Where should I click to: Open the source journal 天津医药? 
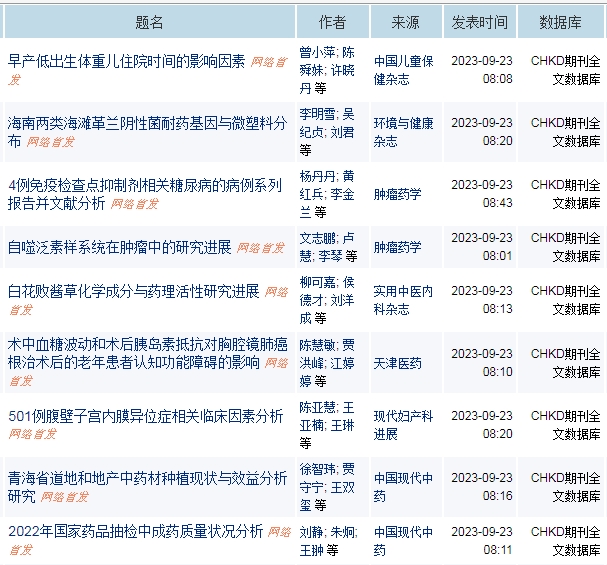(397, 363)
